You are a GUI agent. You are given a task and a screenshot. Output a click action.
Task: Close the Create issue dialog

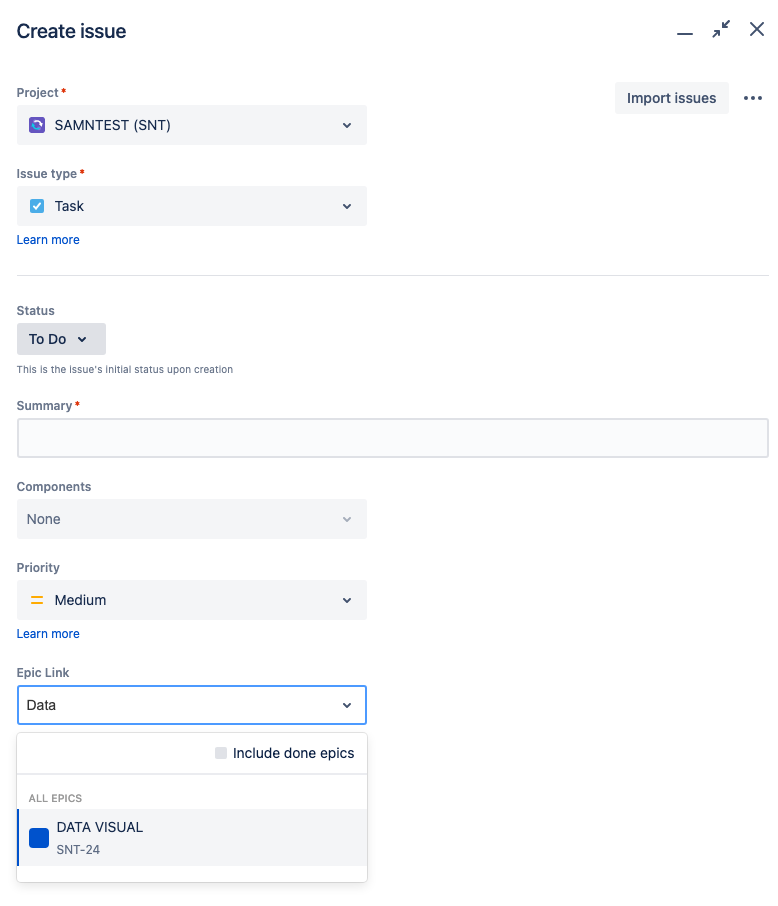coord(757,29)
